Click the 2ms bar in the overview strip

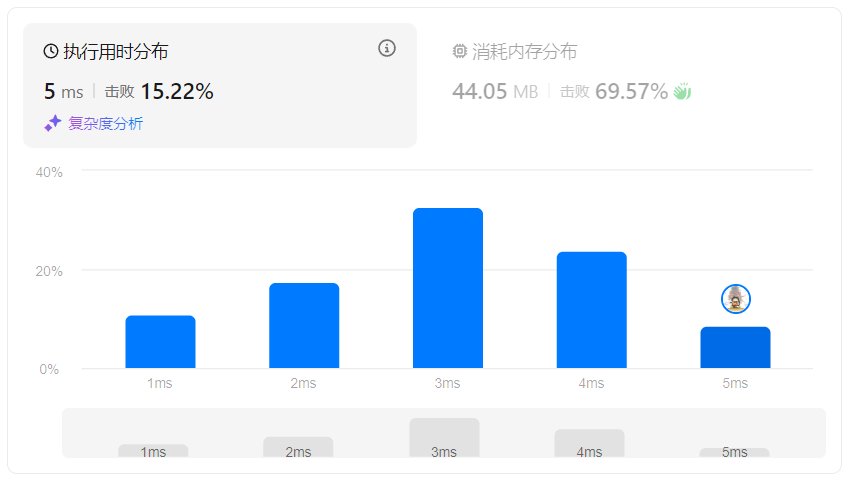click(x=298, y=447)
